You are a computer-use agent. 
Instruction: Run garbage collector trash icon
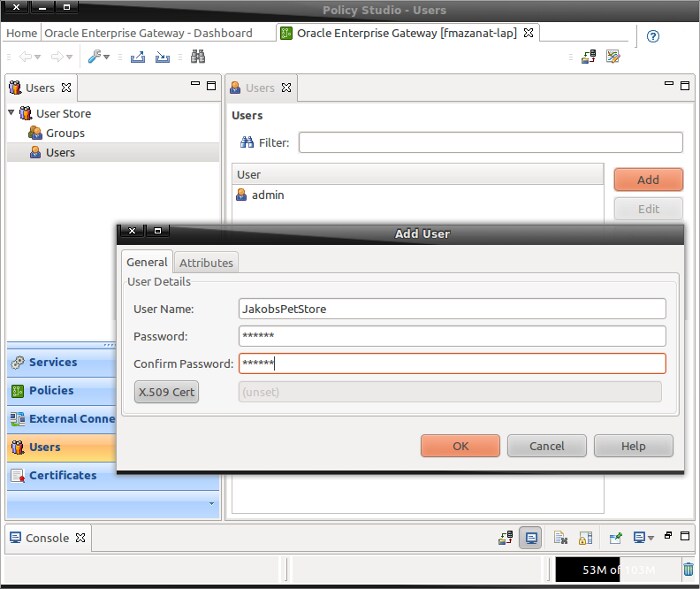pyautogui.click(x=688, y=569)
